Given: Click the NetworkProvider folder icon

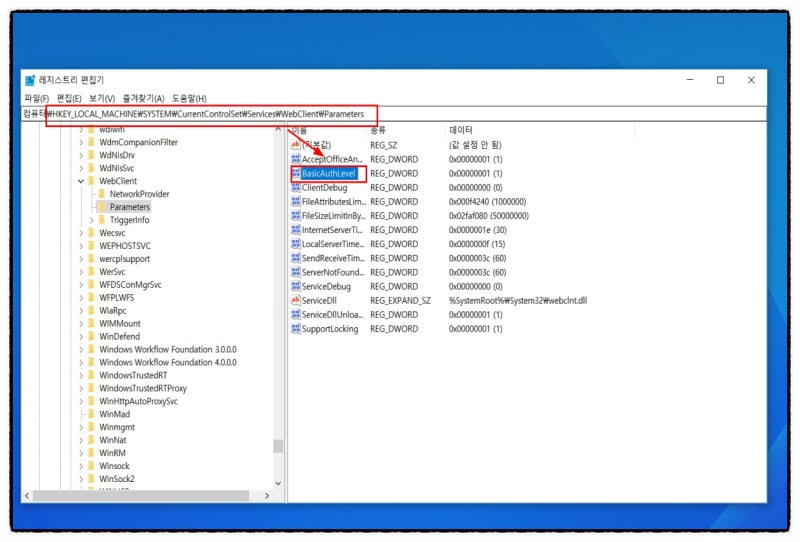Looking at the screenshot, I should pyautogui.click(x=102, y=194).
